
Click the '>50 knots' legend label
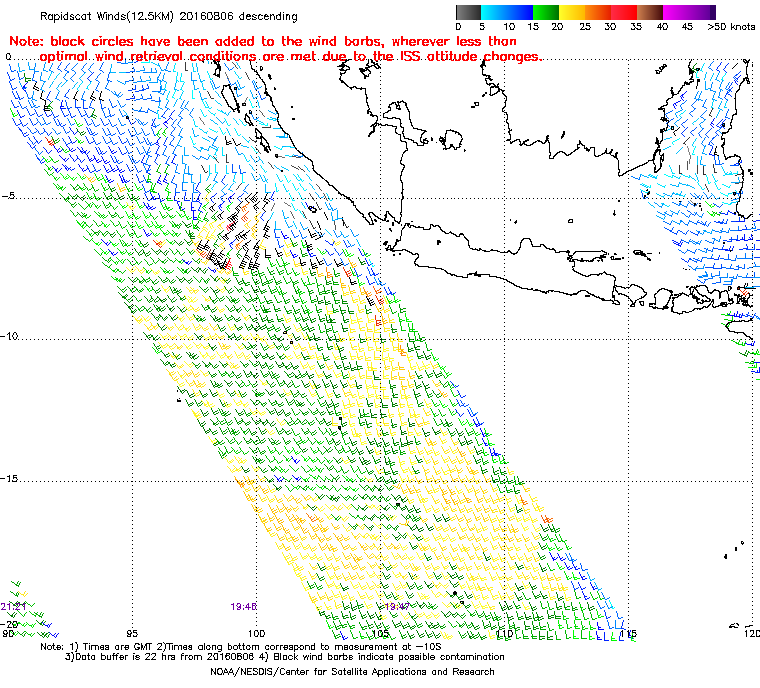click(x=731, y=27)
